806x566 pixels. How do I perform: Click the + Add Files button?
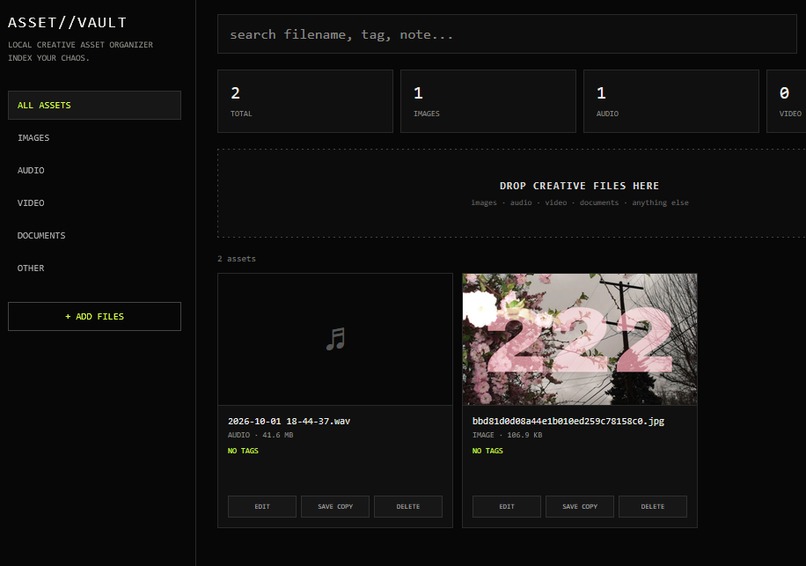pyautogui.click(x=95, y=317)
